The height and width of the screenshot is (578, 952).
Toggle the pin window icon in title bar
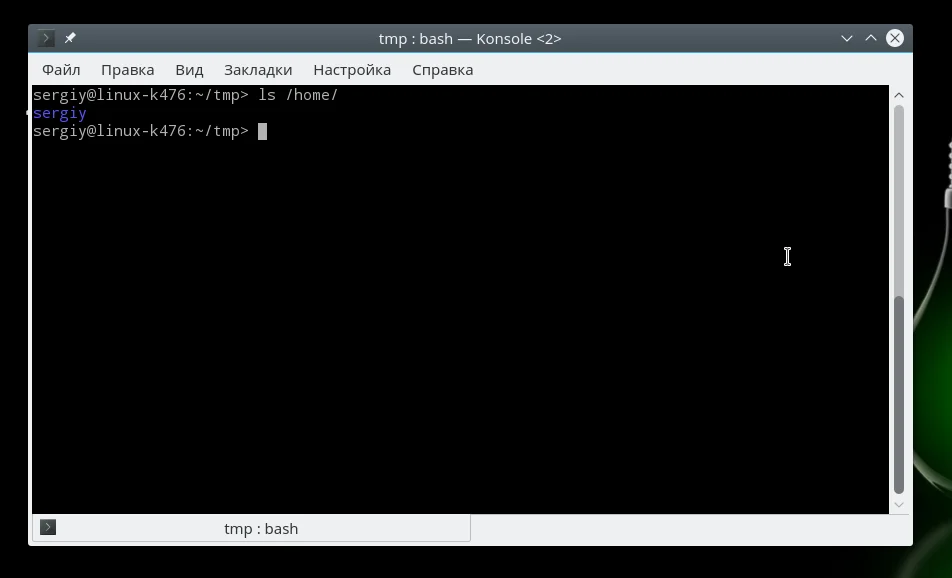(x=70, y=38)
